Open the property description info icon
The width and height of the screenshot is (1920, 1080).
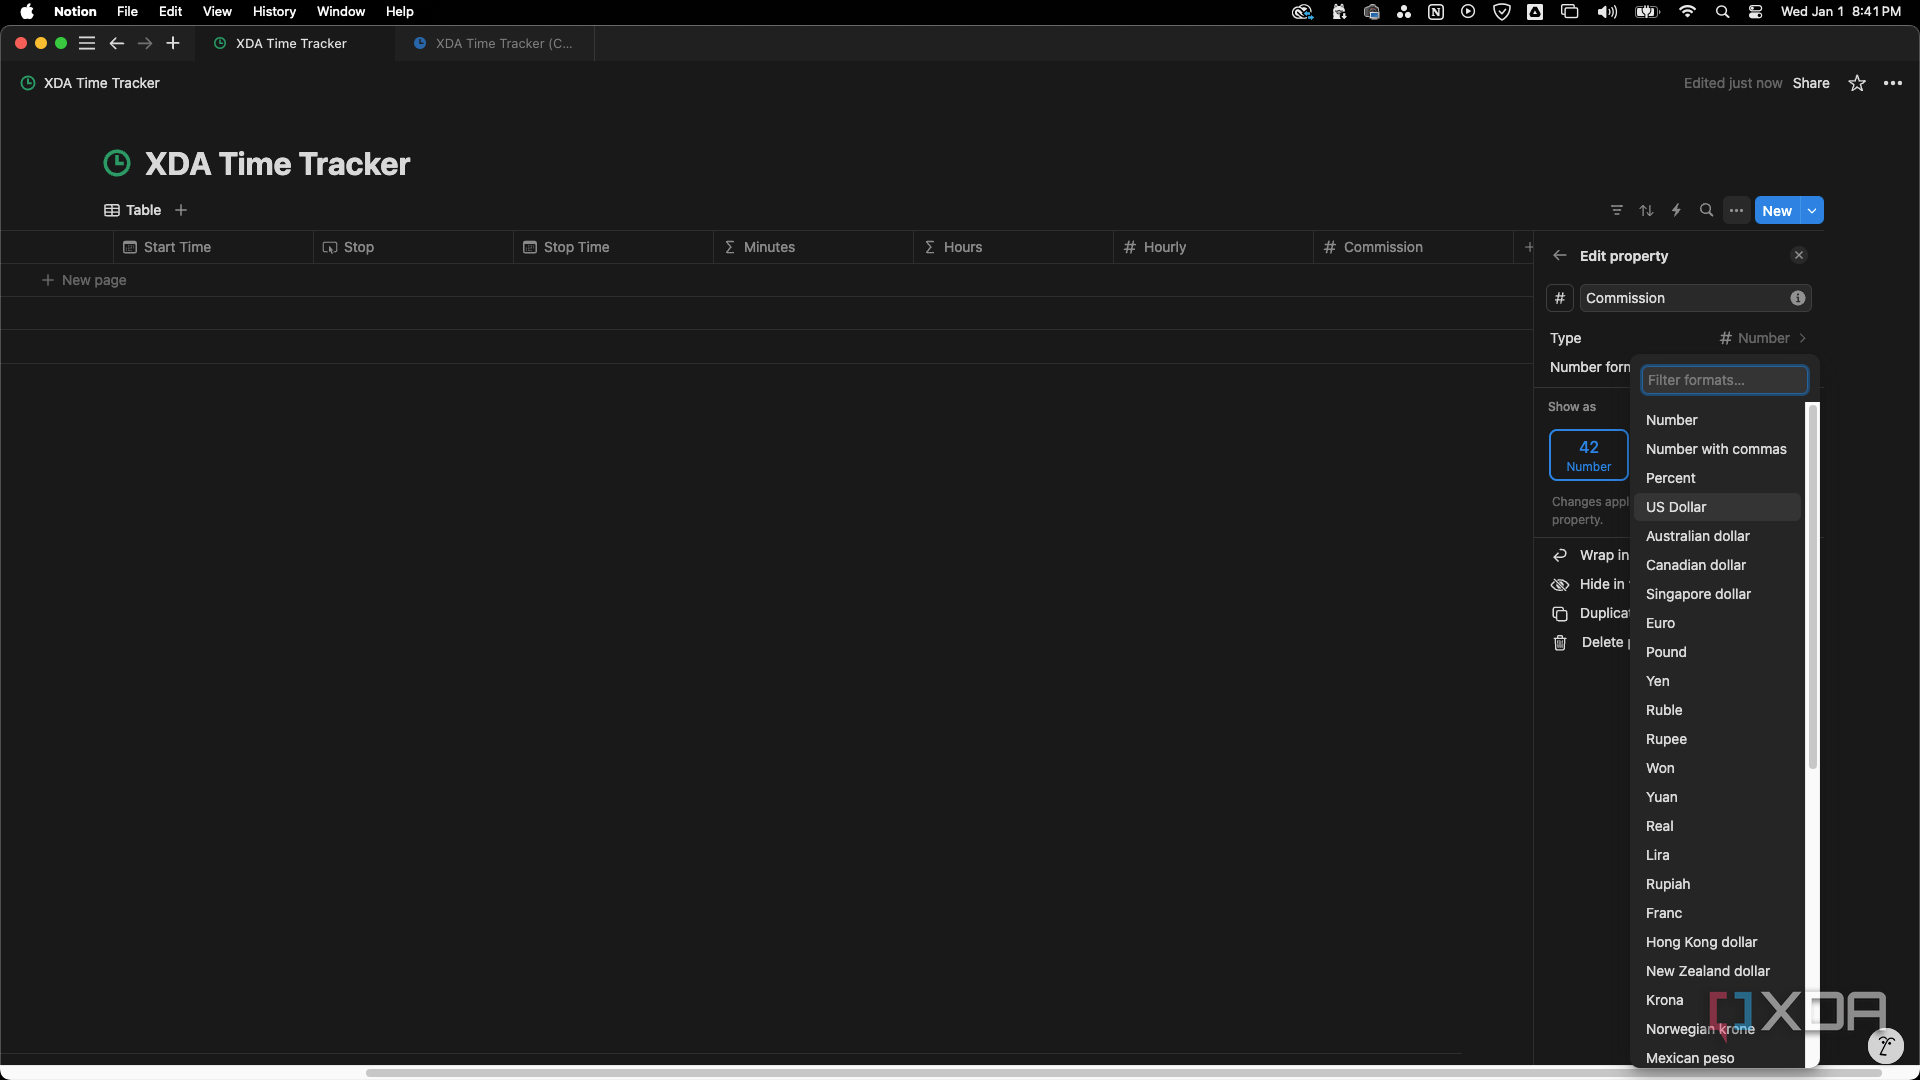click(1798, 298)
